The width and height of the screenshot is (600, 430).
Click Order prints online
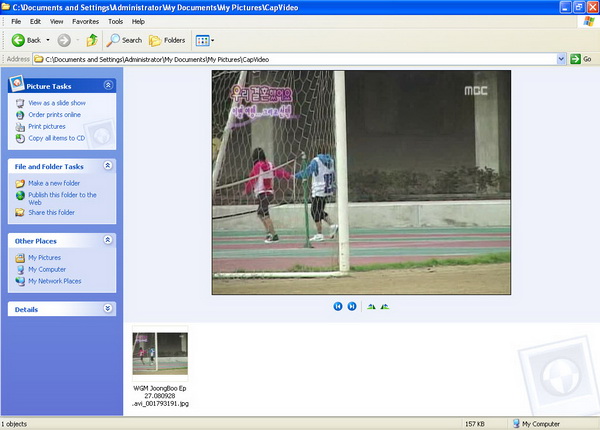[x=54, y=114]
